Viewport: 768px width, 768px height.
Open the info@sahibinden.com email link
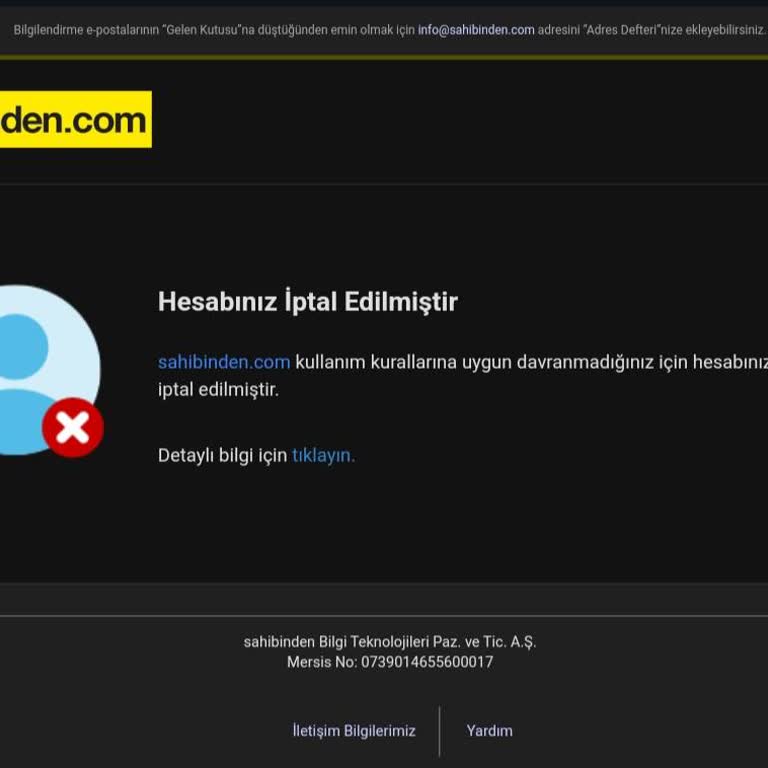coord(476,30)
